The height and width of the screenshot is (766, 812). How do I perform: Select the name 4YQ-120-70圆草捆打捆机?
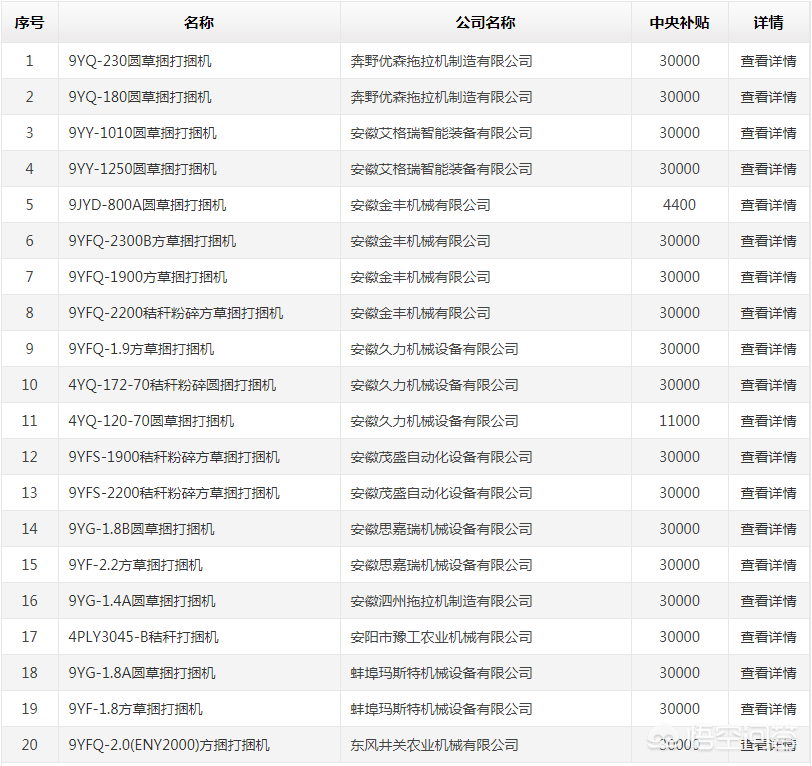tap(151, 421)
